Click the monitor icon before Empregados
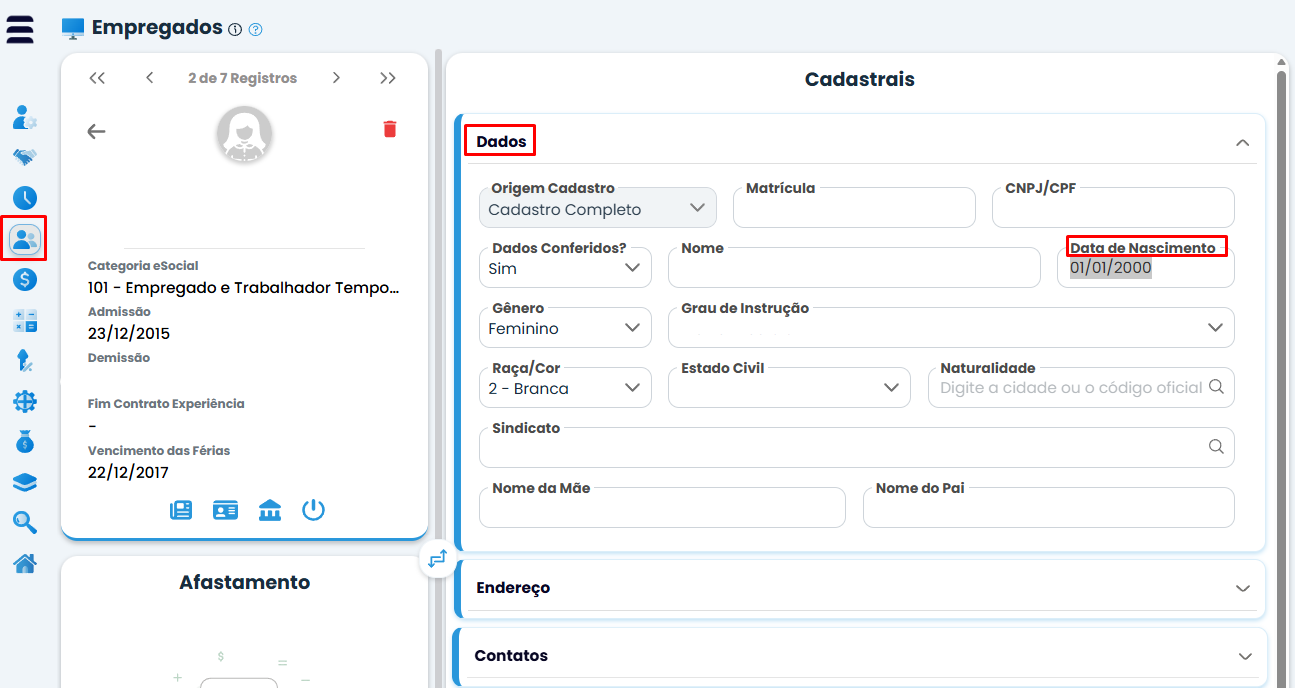1295x688 pixels. coord(73,28)
